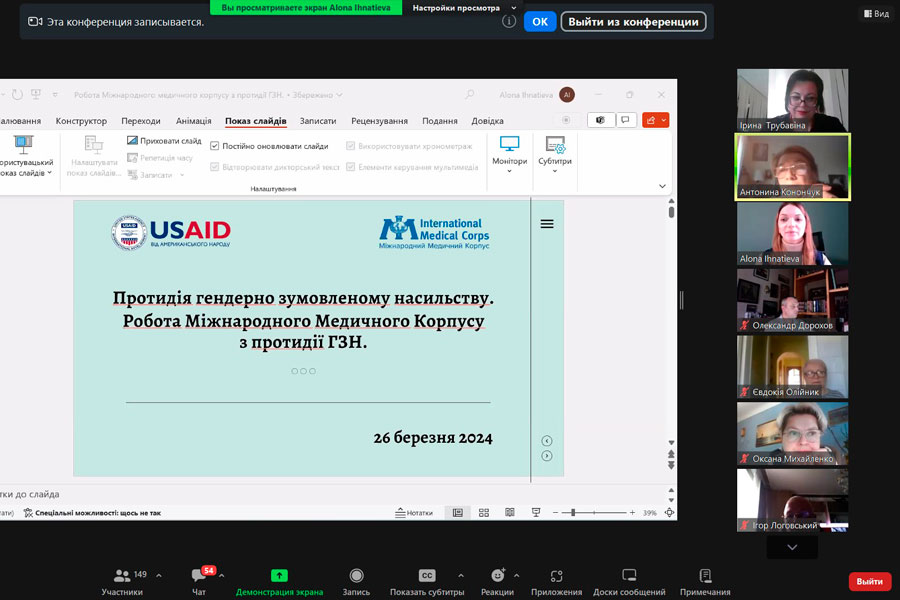The image size is (900, 600).
Task: Switch to Normal view icon
Action: (457, 513)
